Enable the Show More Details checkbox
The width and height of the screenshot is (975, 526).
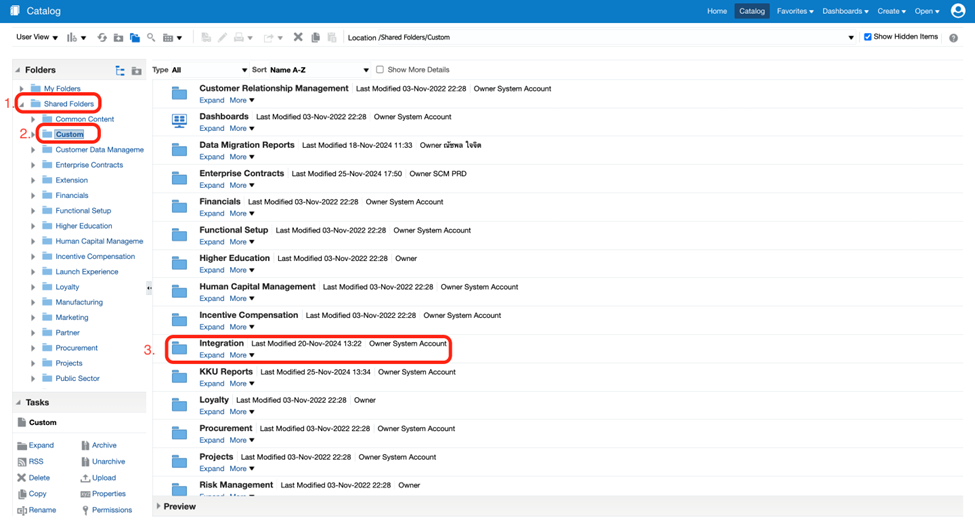coord(380,70)
